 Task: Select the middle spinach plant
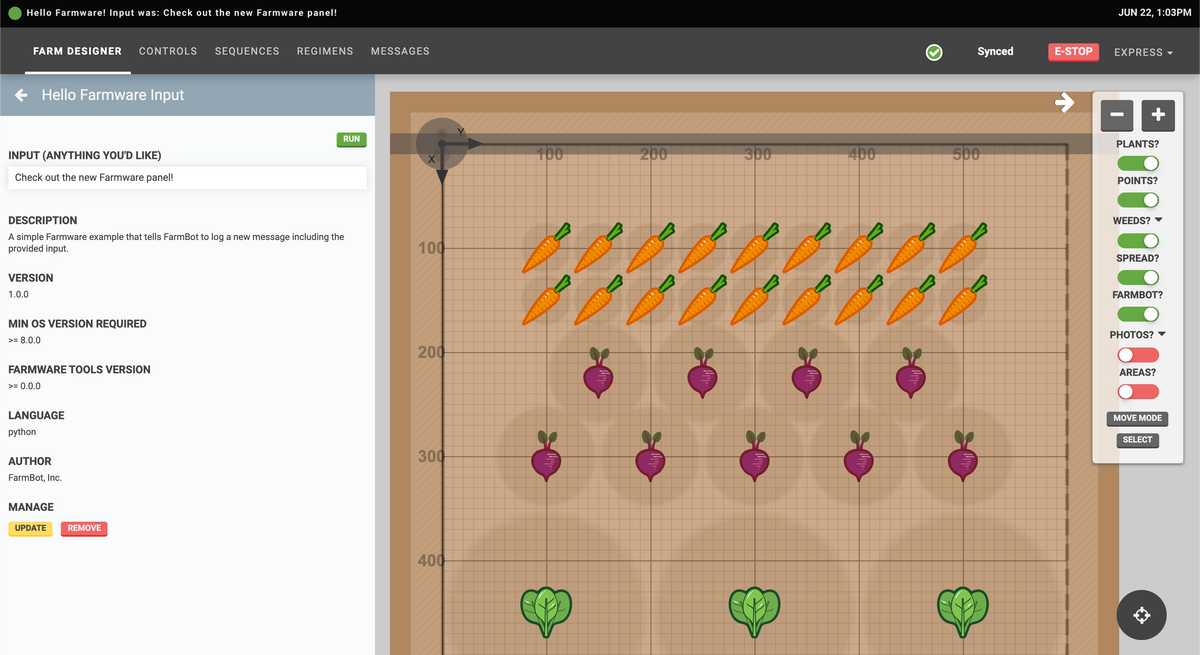[754, 612]
